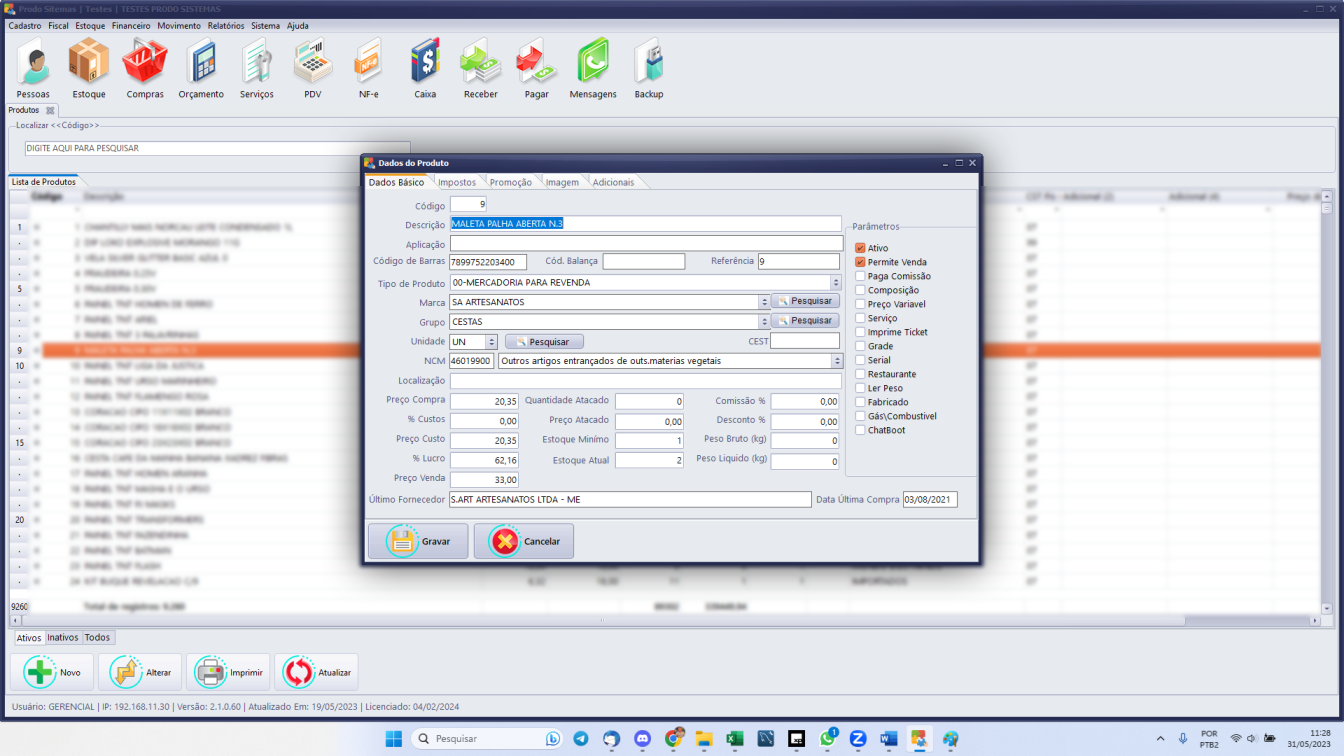Screen dimensions: 1344x756
Task: Open the NF-e invoice icon
Action: coord(368,68)
